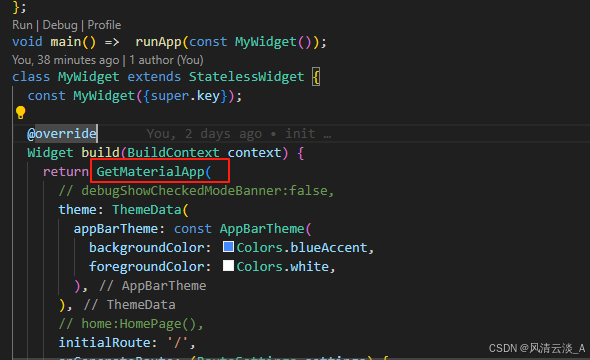Click the AppBarTheme constructor name
Screen dimensions: 590x360
click(x=262, y=229)
